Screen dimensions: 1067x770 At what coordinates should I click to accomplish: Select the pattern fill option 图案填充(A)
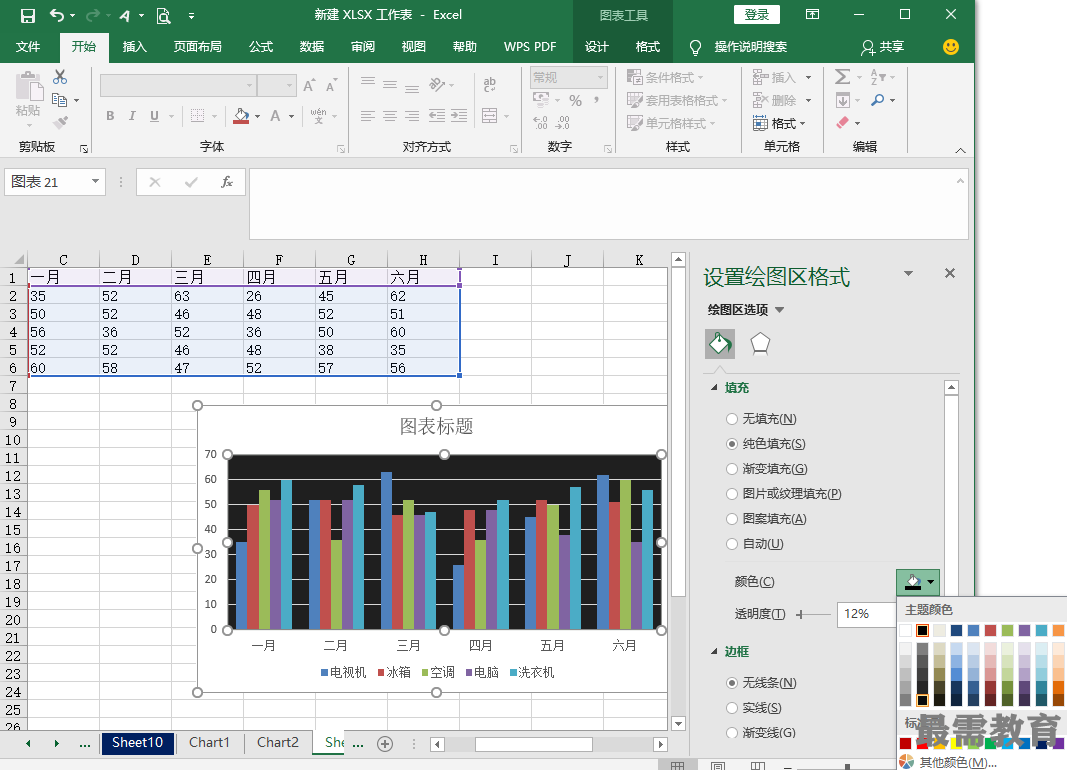coord(766,519)
